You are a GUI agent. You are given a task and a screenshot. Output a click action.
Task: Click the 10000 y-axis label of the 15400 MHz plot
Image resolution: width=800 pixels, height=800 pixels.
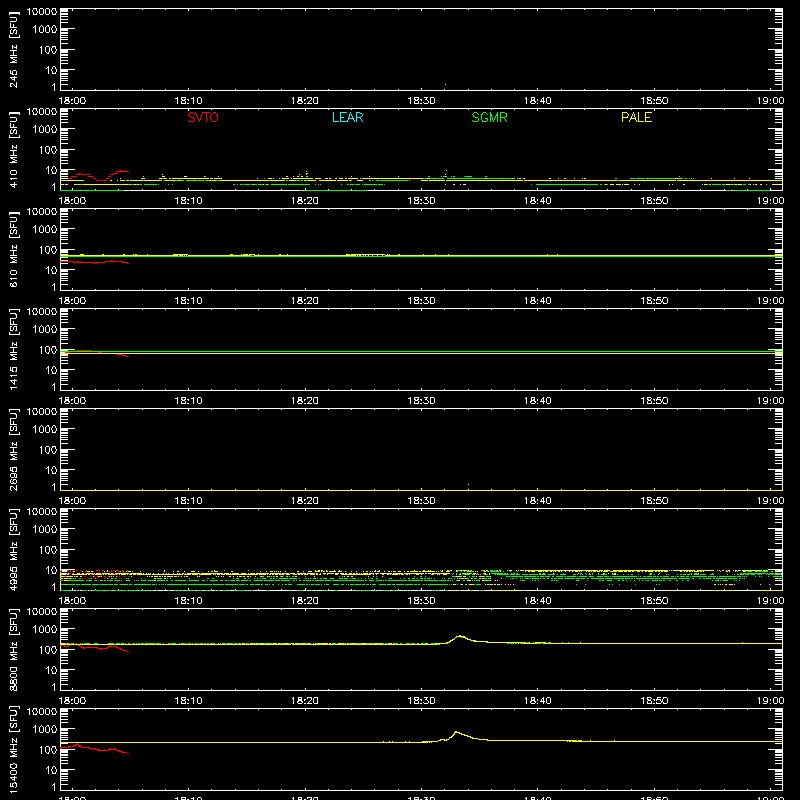pos(42,712)
